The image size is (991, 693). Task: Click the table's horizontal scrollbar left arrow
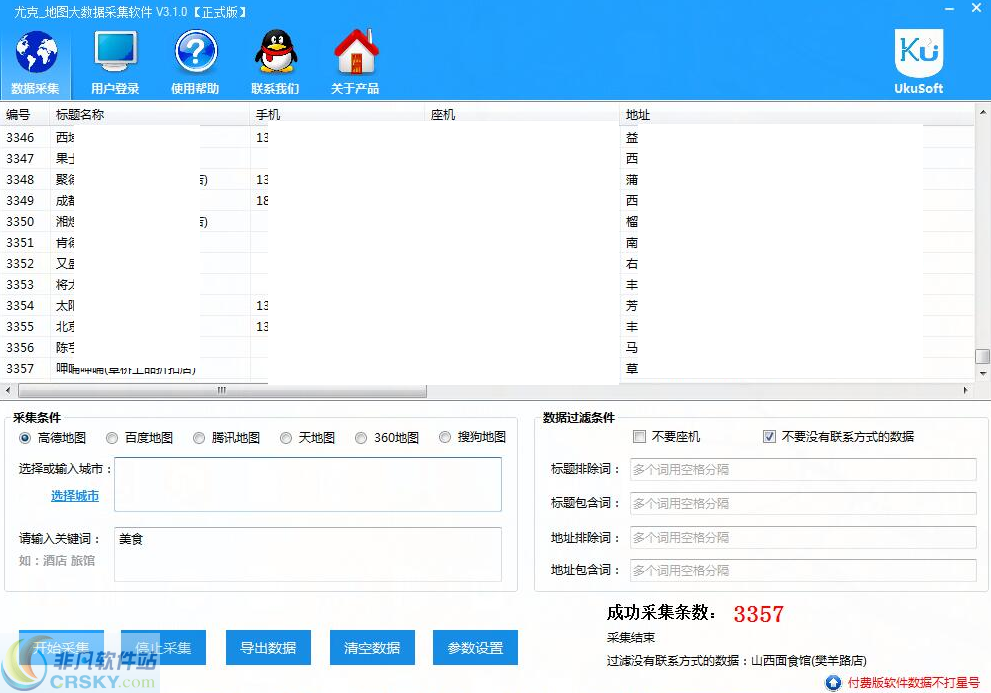tap(8, 391)
